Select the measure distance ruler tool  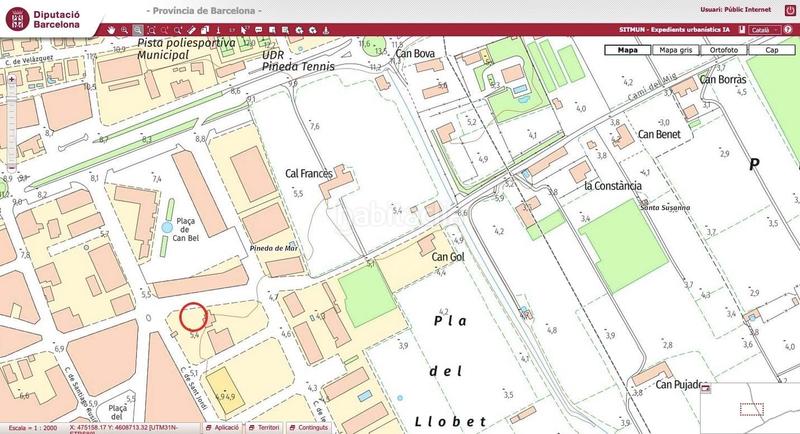(x=192, y=29)
